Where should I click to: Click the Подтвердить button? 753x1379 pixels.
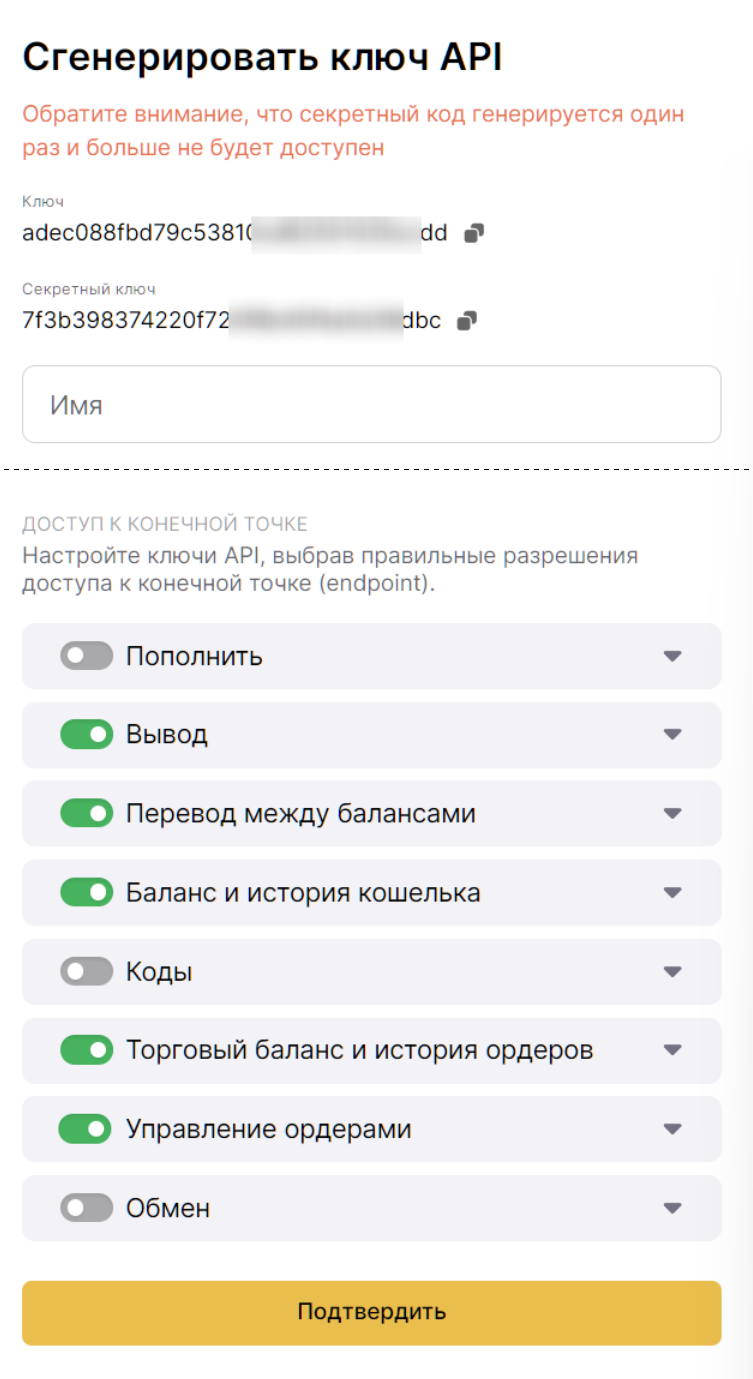pos(372,1312)
